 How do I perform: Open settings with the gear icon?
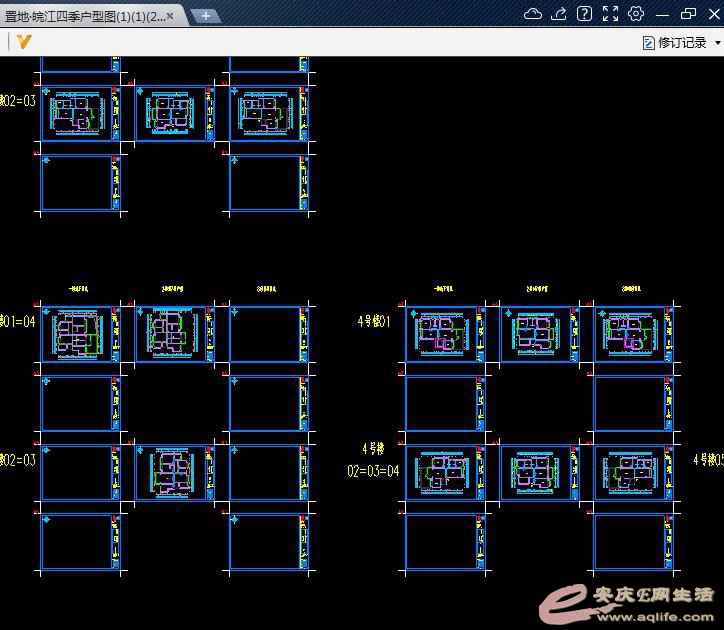pos(636,13)
